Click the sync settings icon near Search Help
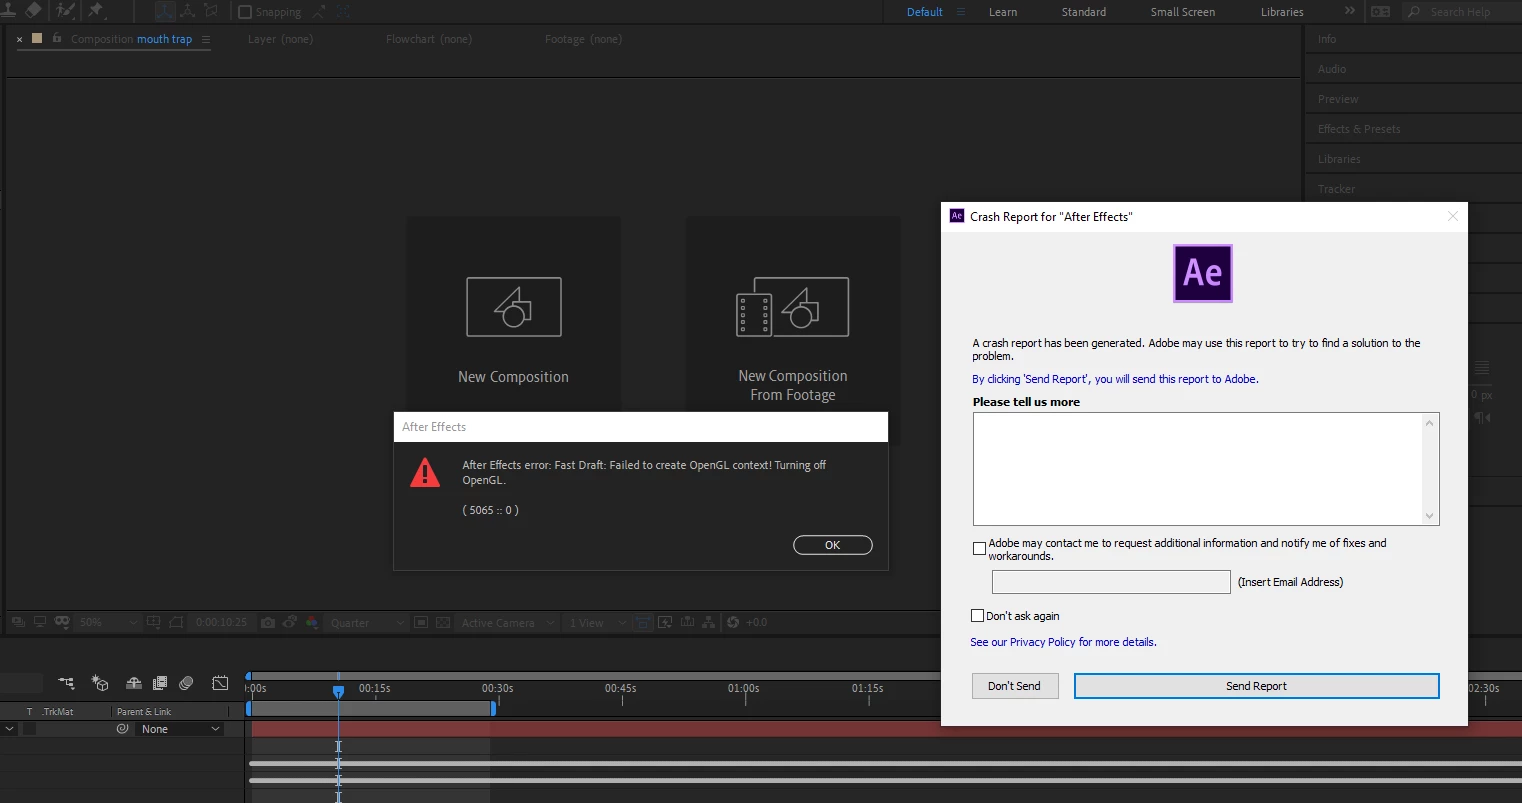The width and height of the screenshot is (1522, 803). [1380, 12]
